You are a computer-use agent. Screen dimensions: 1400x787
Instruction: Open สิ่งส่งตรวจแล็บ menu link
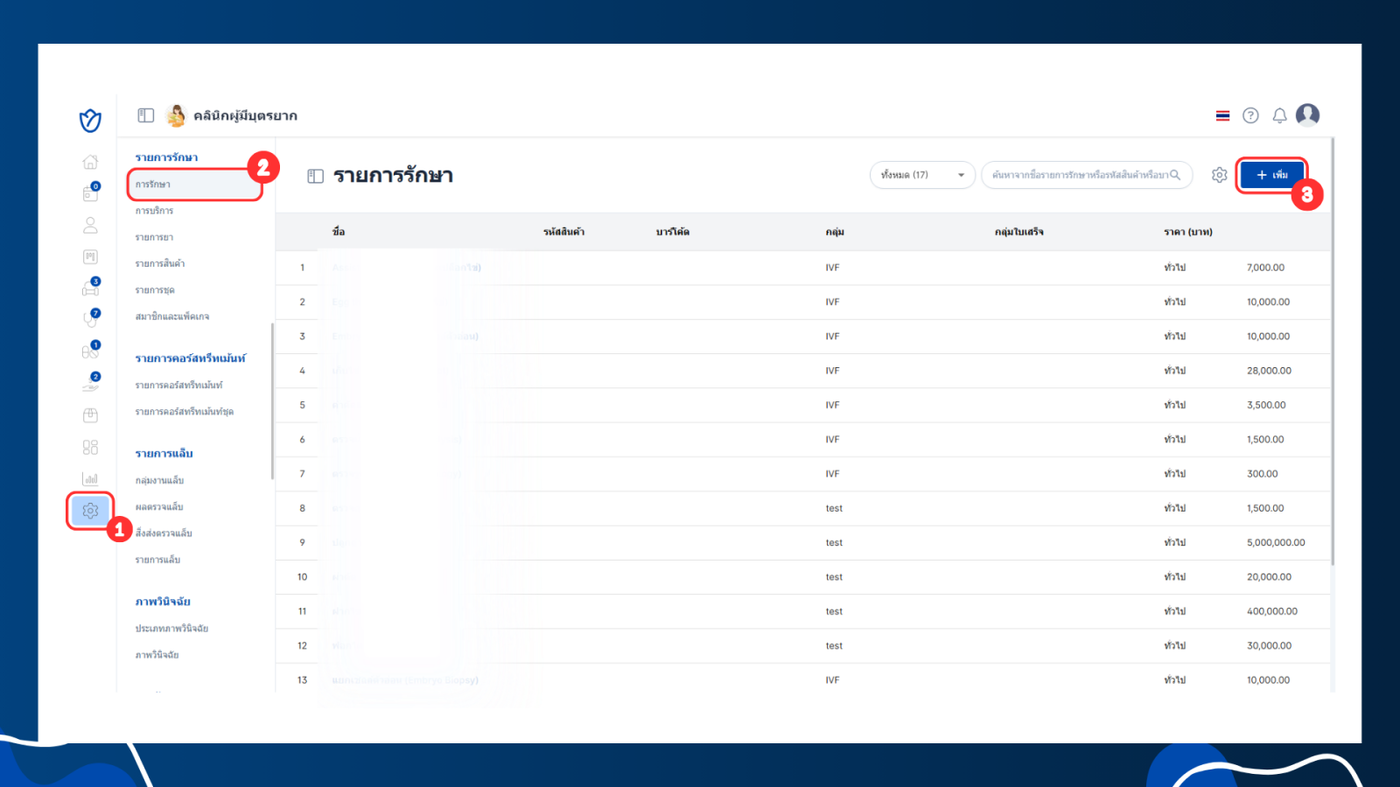tap(164, 533)
